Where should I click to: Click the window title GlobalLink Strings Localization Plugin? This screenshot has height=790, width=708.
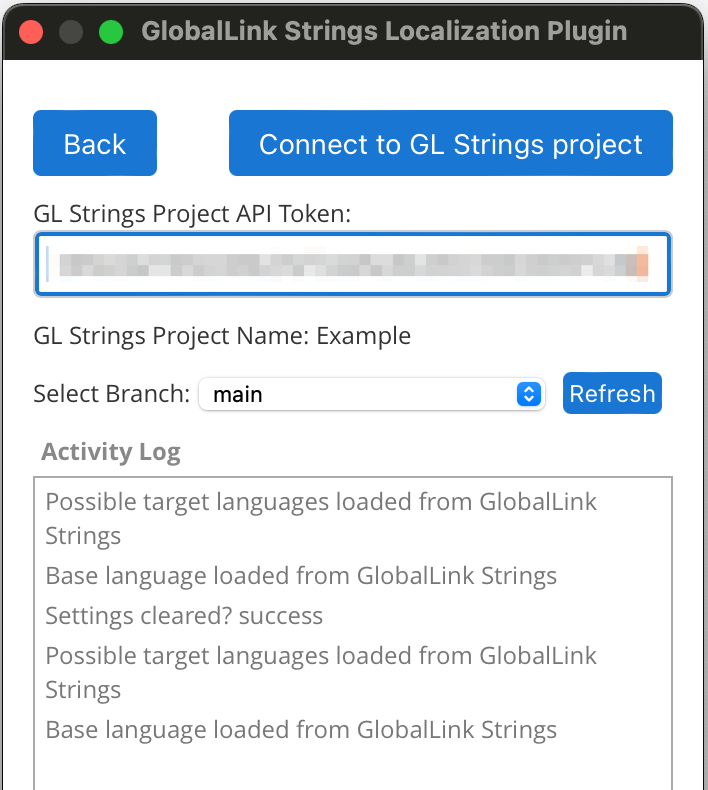tap(384, 31)
